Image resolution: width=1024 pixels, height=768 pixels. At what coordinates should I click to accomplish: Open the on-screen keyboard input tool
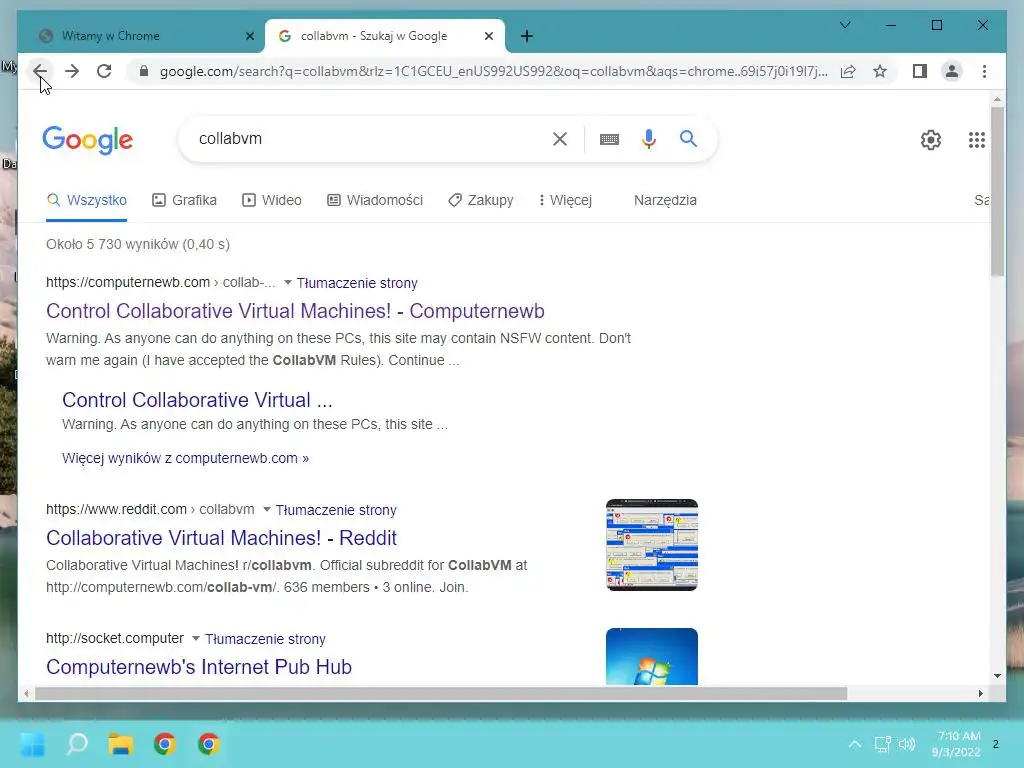(609, 139)
